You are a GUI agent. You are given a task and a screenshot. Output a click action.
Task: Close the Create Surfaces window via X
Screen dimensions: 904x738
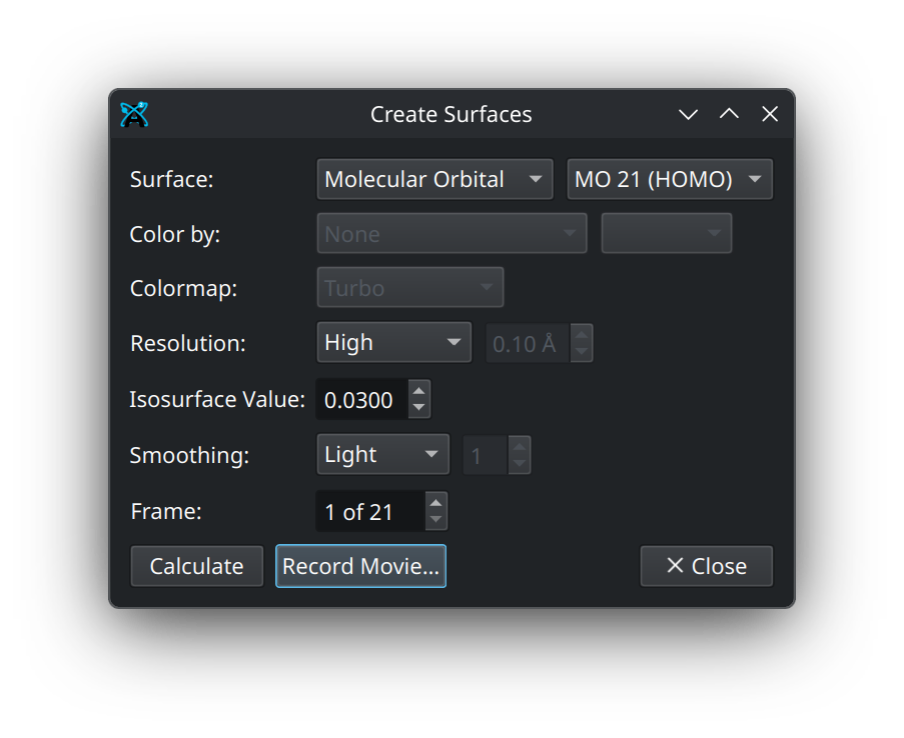(x=770, y=115)
